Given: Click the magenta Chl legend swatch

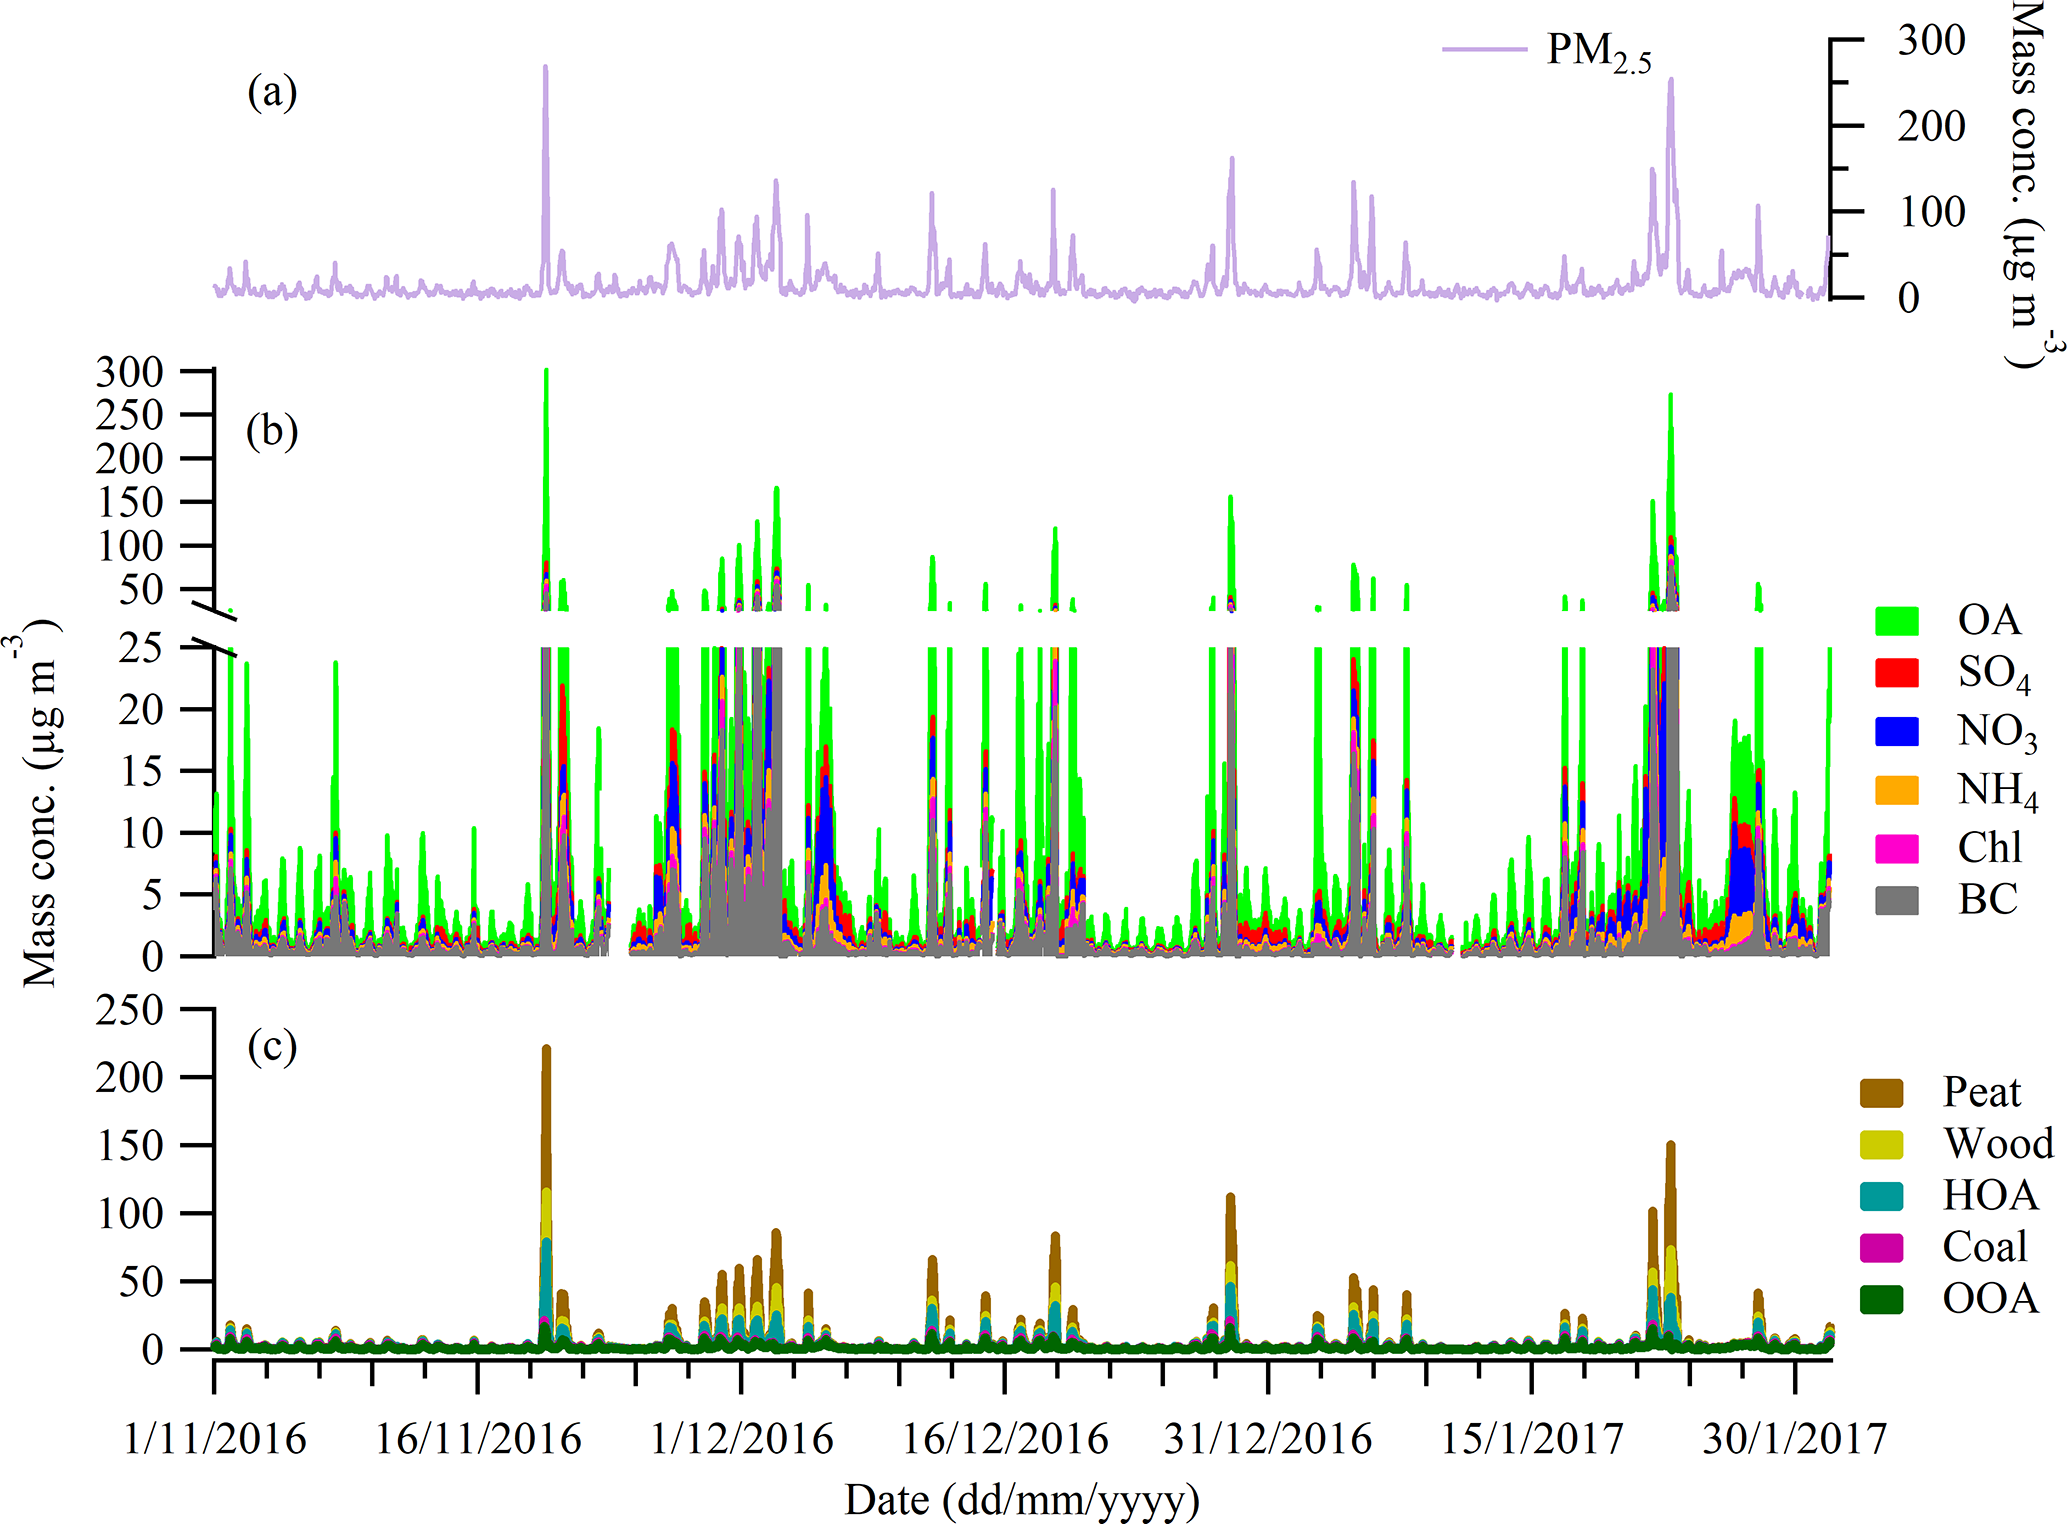Looking at the screenshot, I should coord(1896,849).
